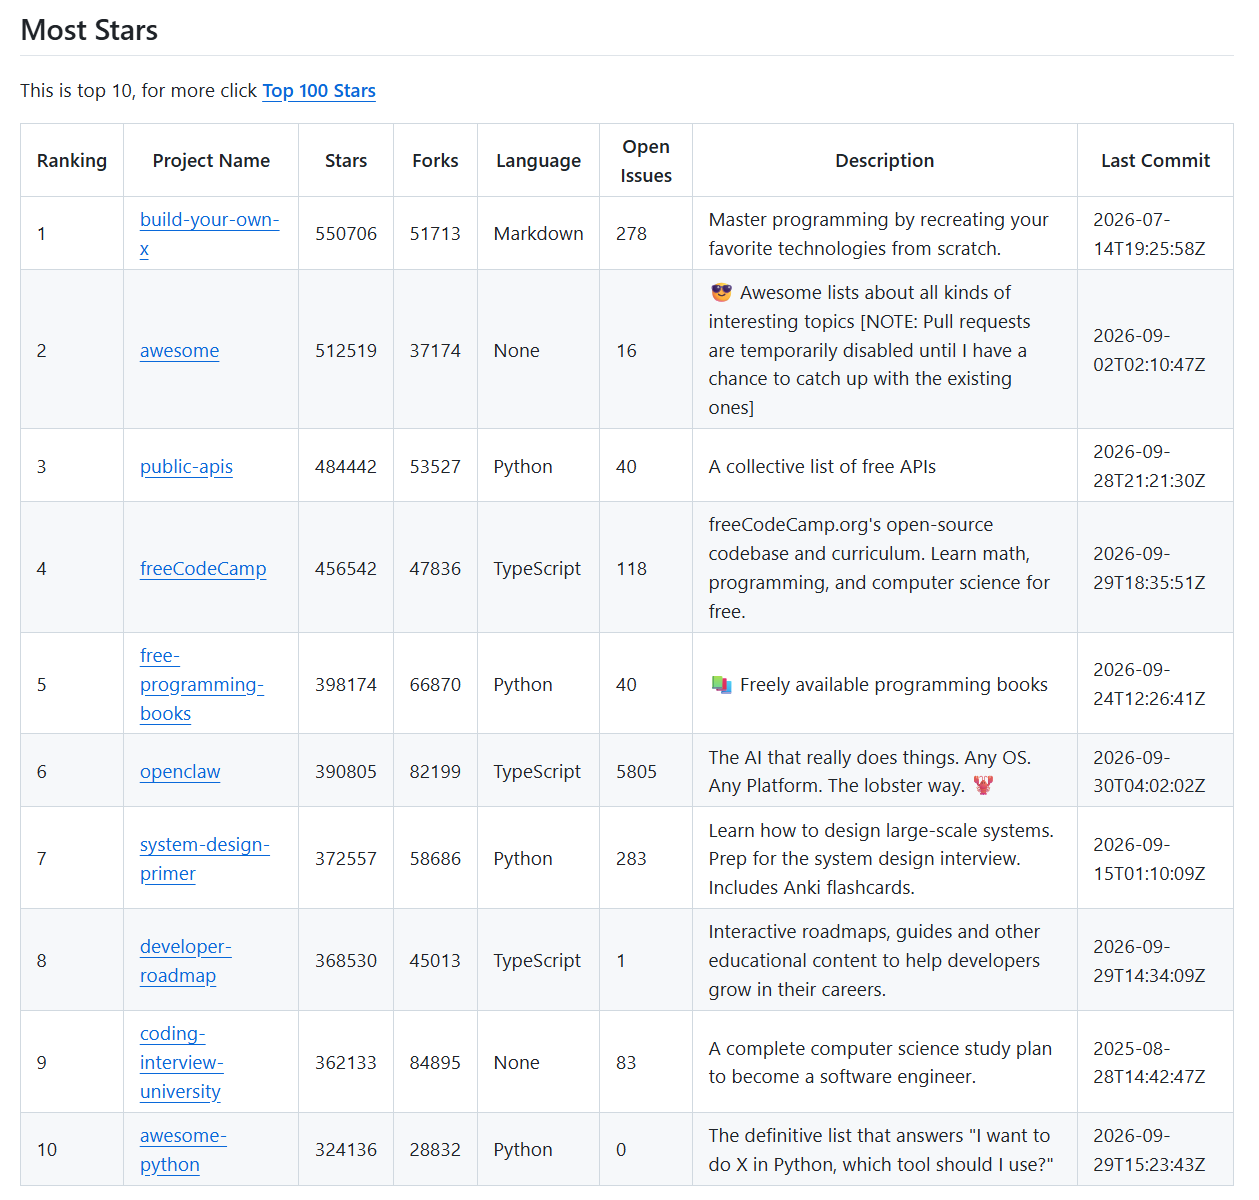Click the description about recreating favorite technologies
Viewport: 1259px width, 1200px height.
pos(878,234)
